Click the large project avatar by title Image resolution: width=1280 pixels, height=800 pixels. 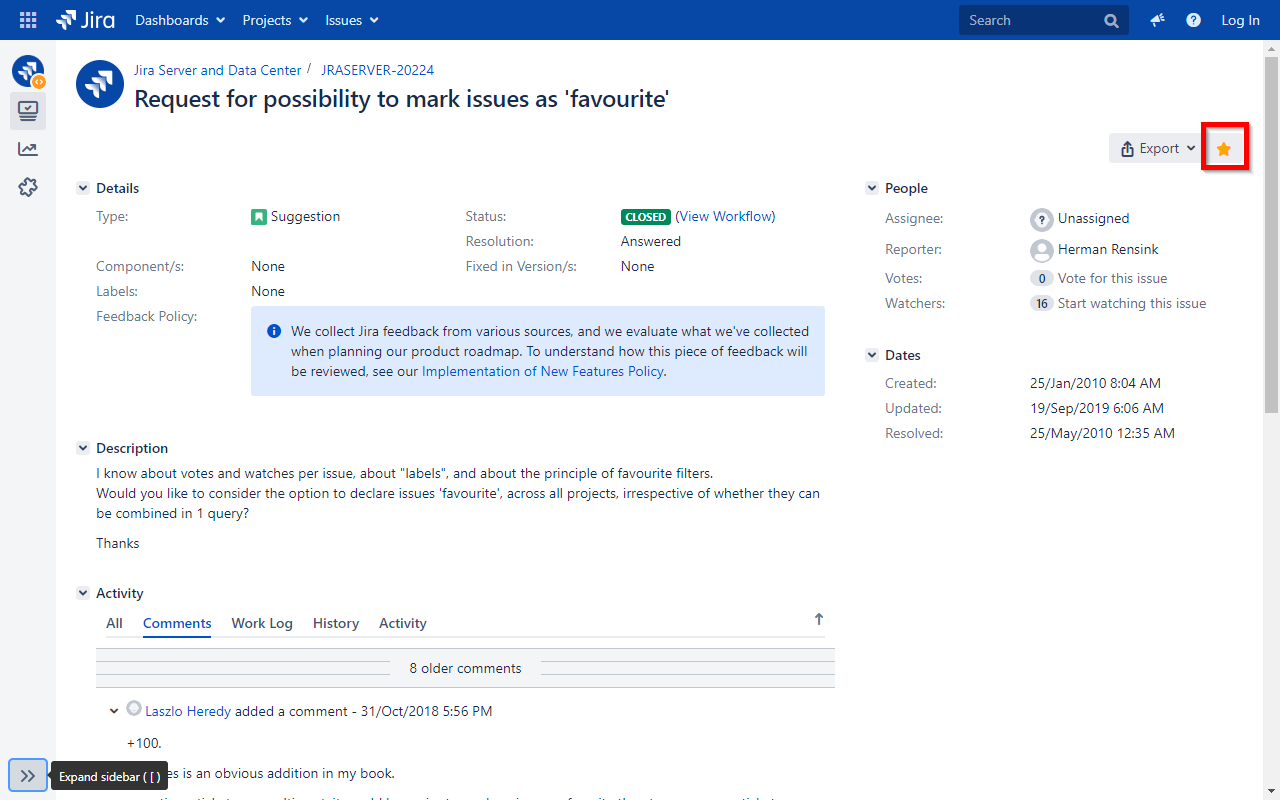point(100,84)
